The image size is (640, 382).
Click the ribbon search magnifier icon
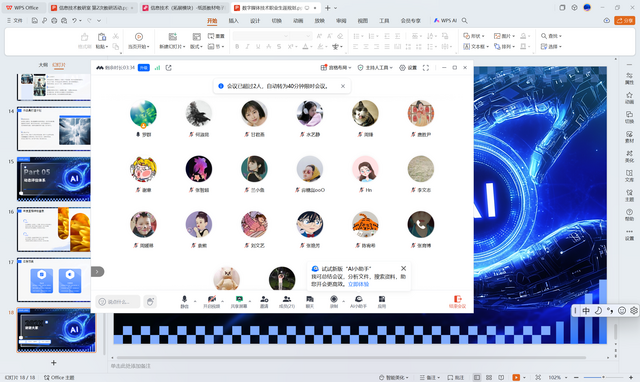click(x=465, y=20)
